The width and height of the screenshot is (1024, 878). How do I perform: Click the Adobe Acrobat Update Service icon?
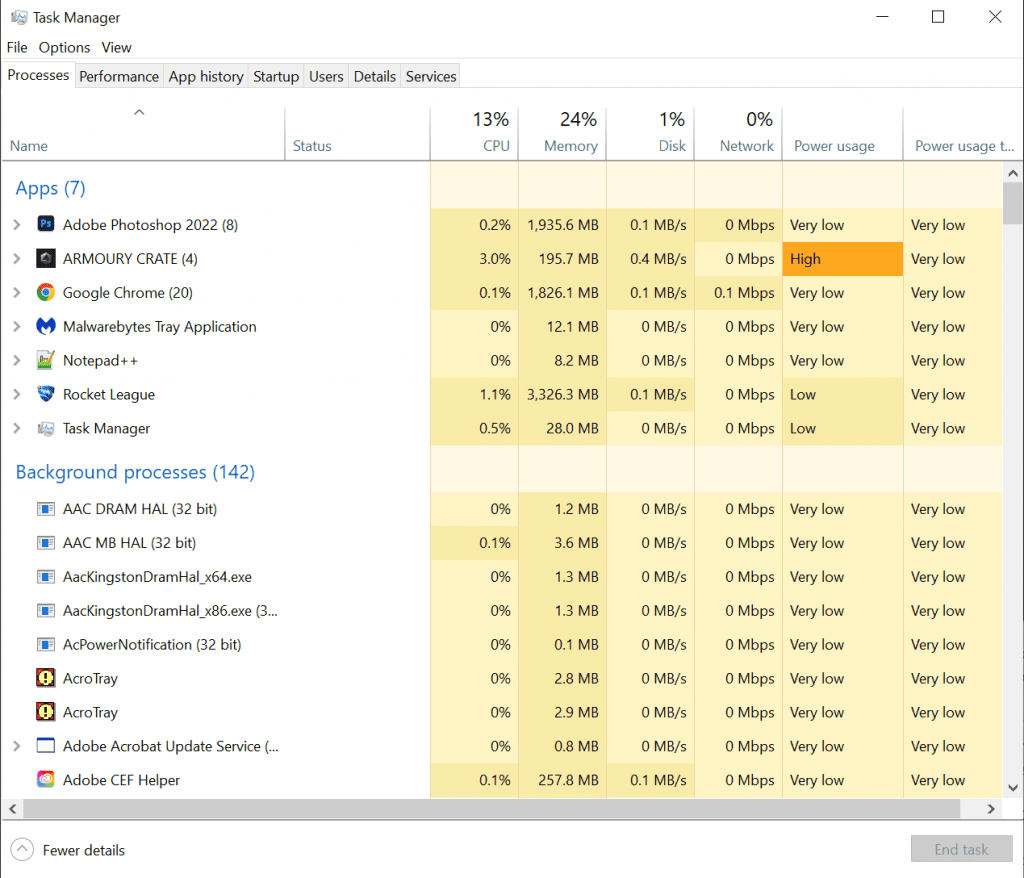click(x=45, y=746)
